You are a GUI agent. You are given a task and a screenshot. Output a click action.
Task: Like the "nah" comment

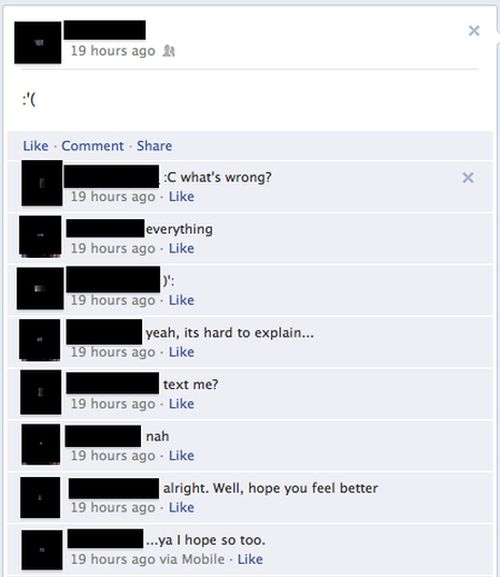181,456
